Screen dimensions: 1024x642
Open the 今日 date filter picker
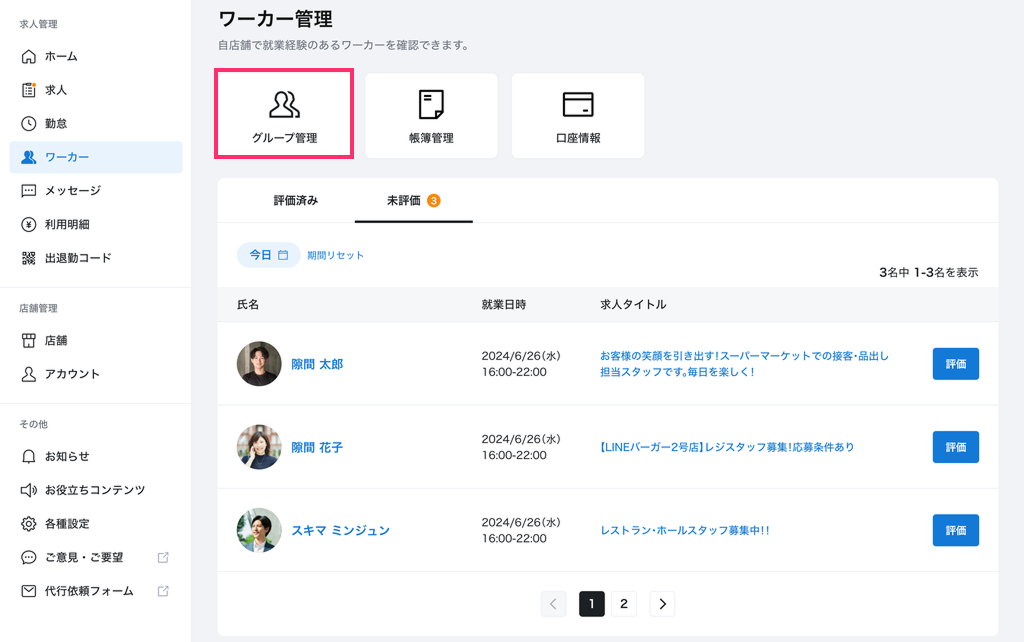pos(268,255)
